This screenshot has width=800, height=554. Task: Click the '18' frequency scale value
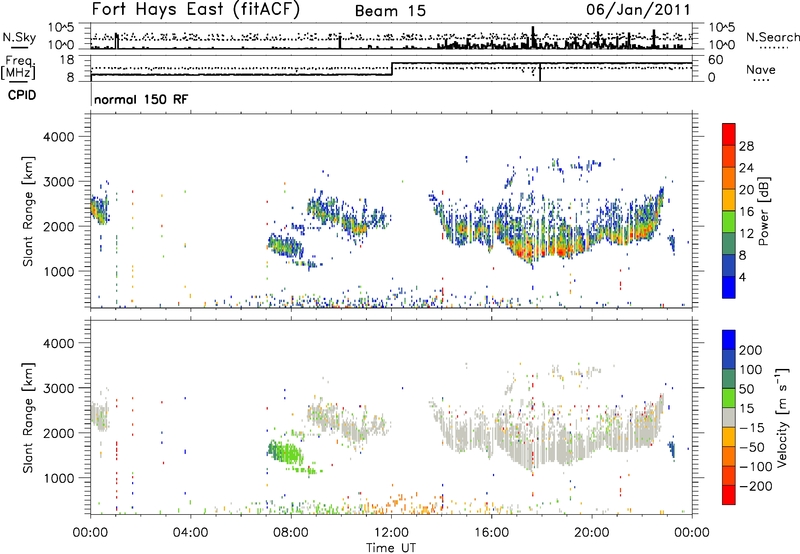[67, 60]
